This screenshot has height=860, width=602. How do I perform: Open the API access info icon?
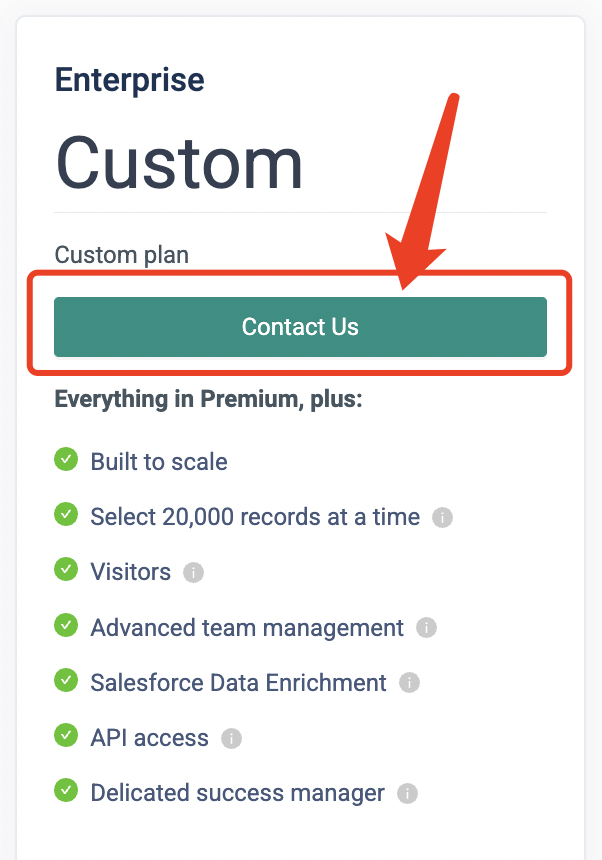pos(231,739)
